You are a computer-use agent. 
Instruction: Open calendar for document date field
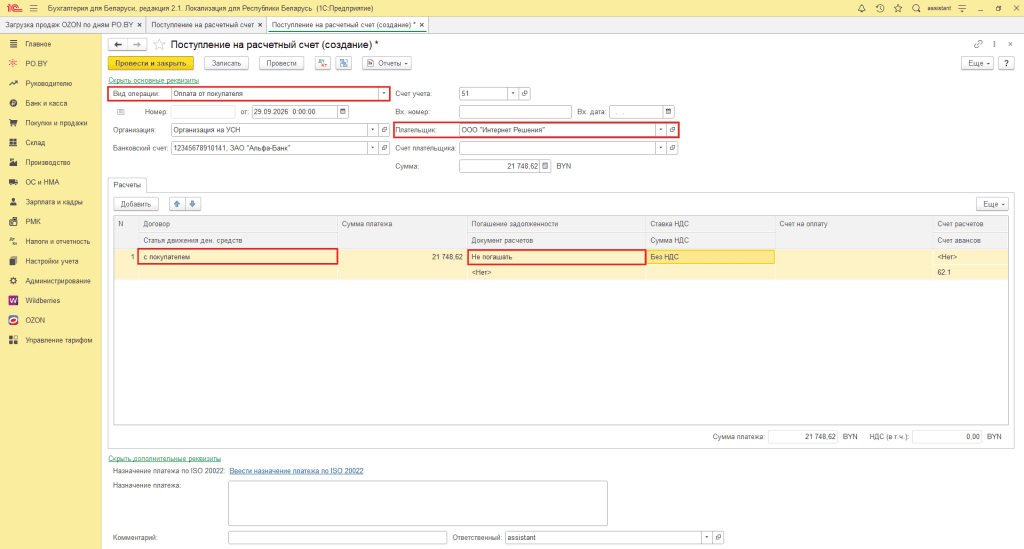(x=343, y=112)
